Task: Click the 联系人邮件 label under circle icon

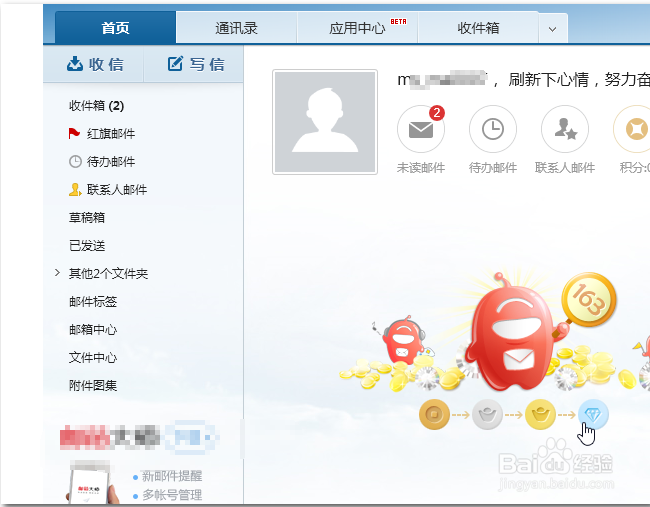Action: (565, 167)
